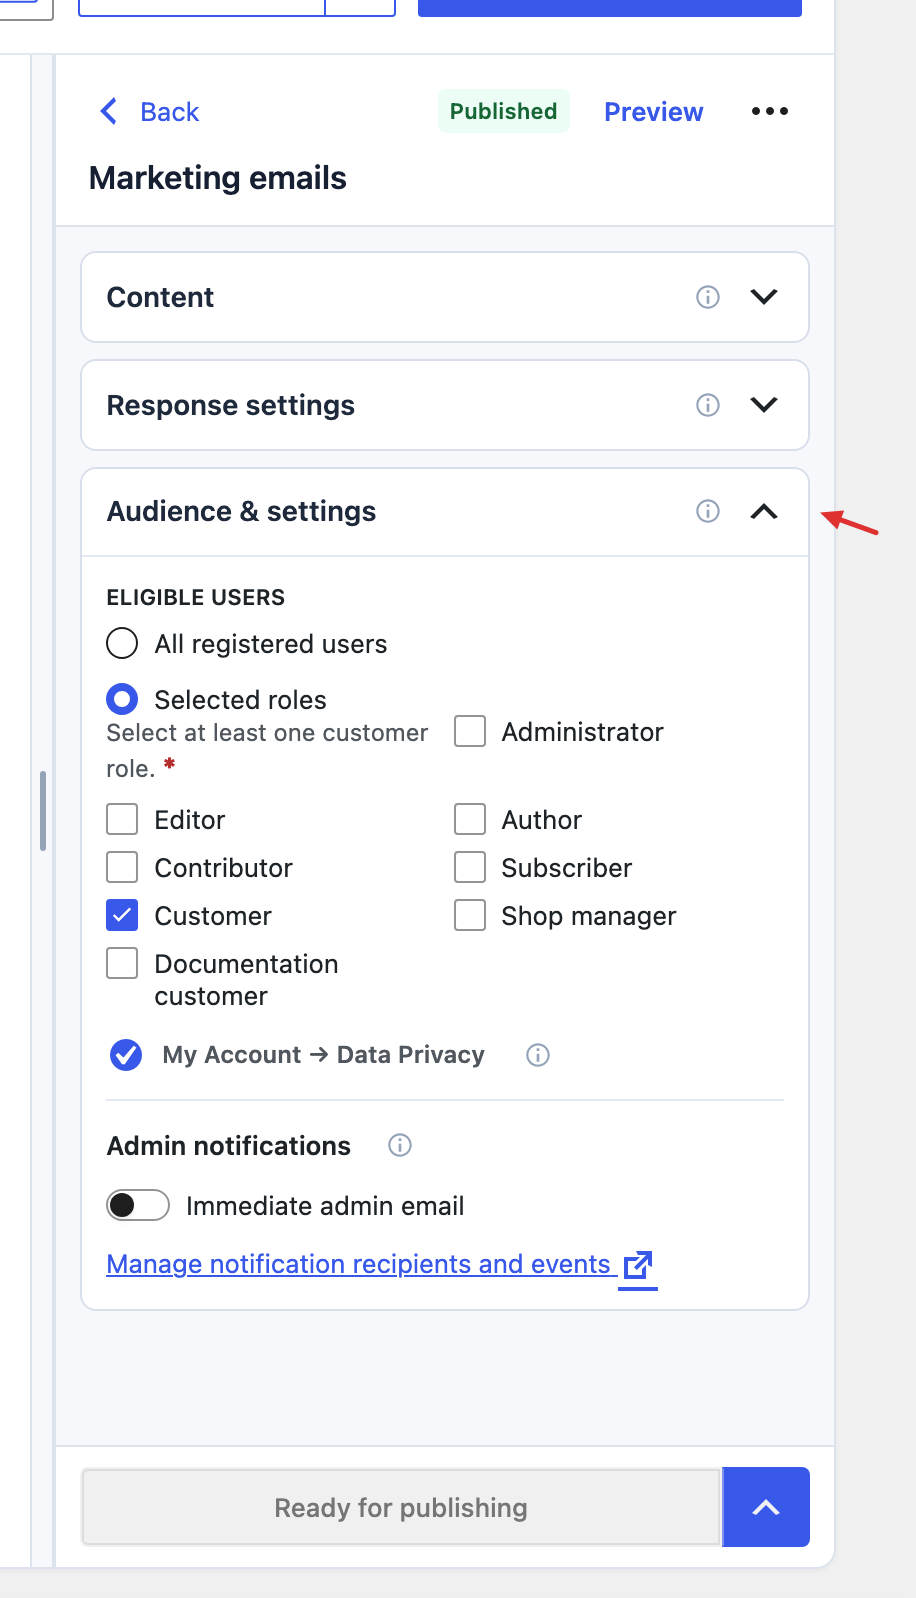Show info icon beside Admin notifications
The width and height of the screenshot is (916, 1598).
pyautogui.click(x=400, y=1145)
